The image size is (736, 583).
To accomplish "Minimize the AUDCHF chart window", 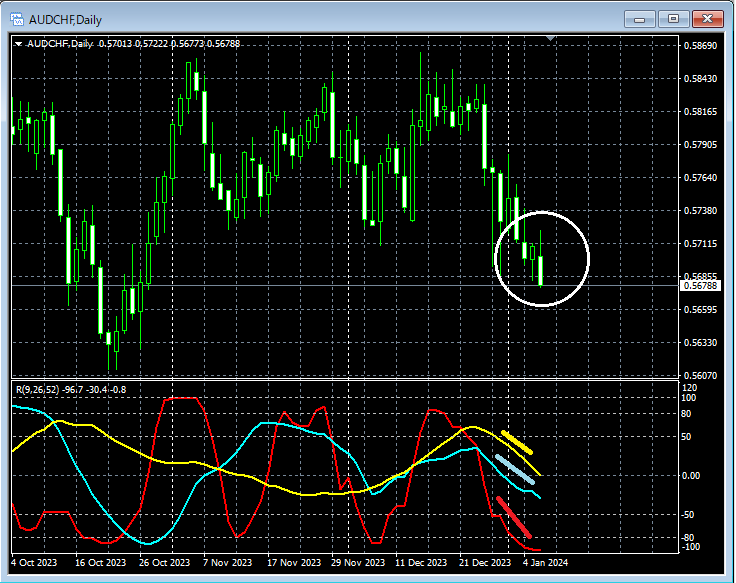I will (639, 19).
